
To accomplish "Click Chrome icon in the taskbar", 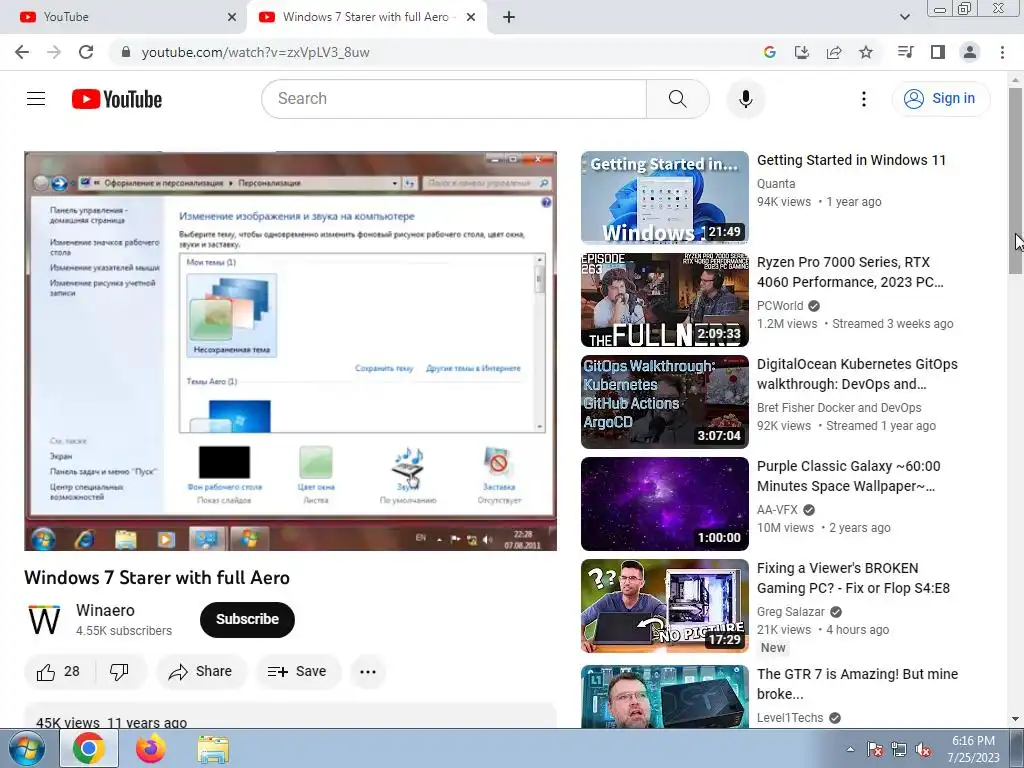I will (89, 748).
